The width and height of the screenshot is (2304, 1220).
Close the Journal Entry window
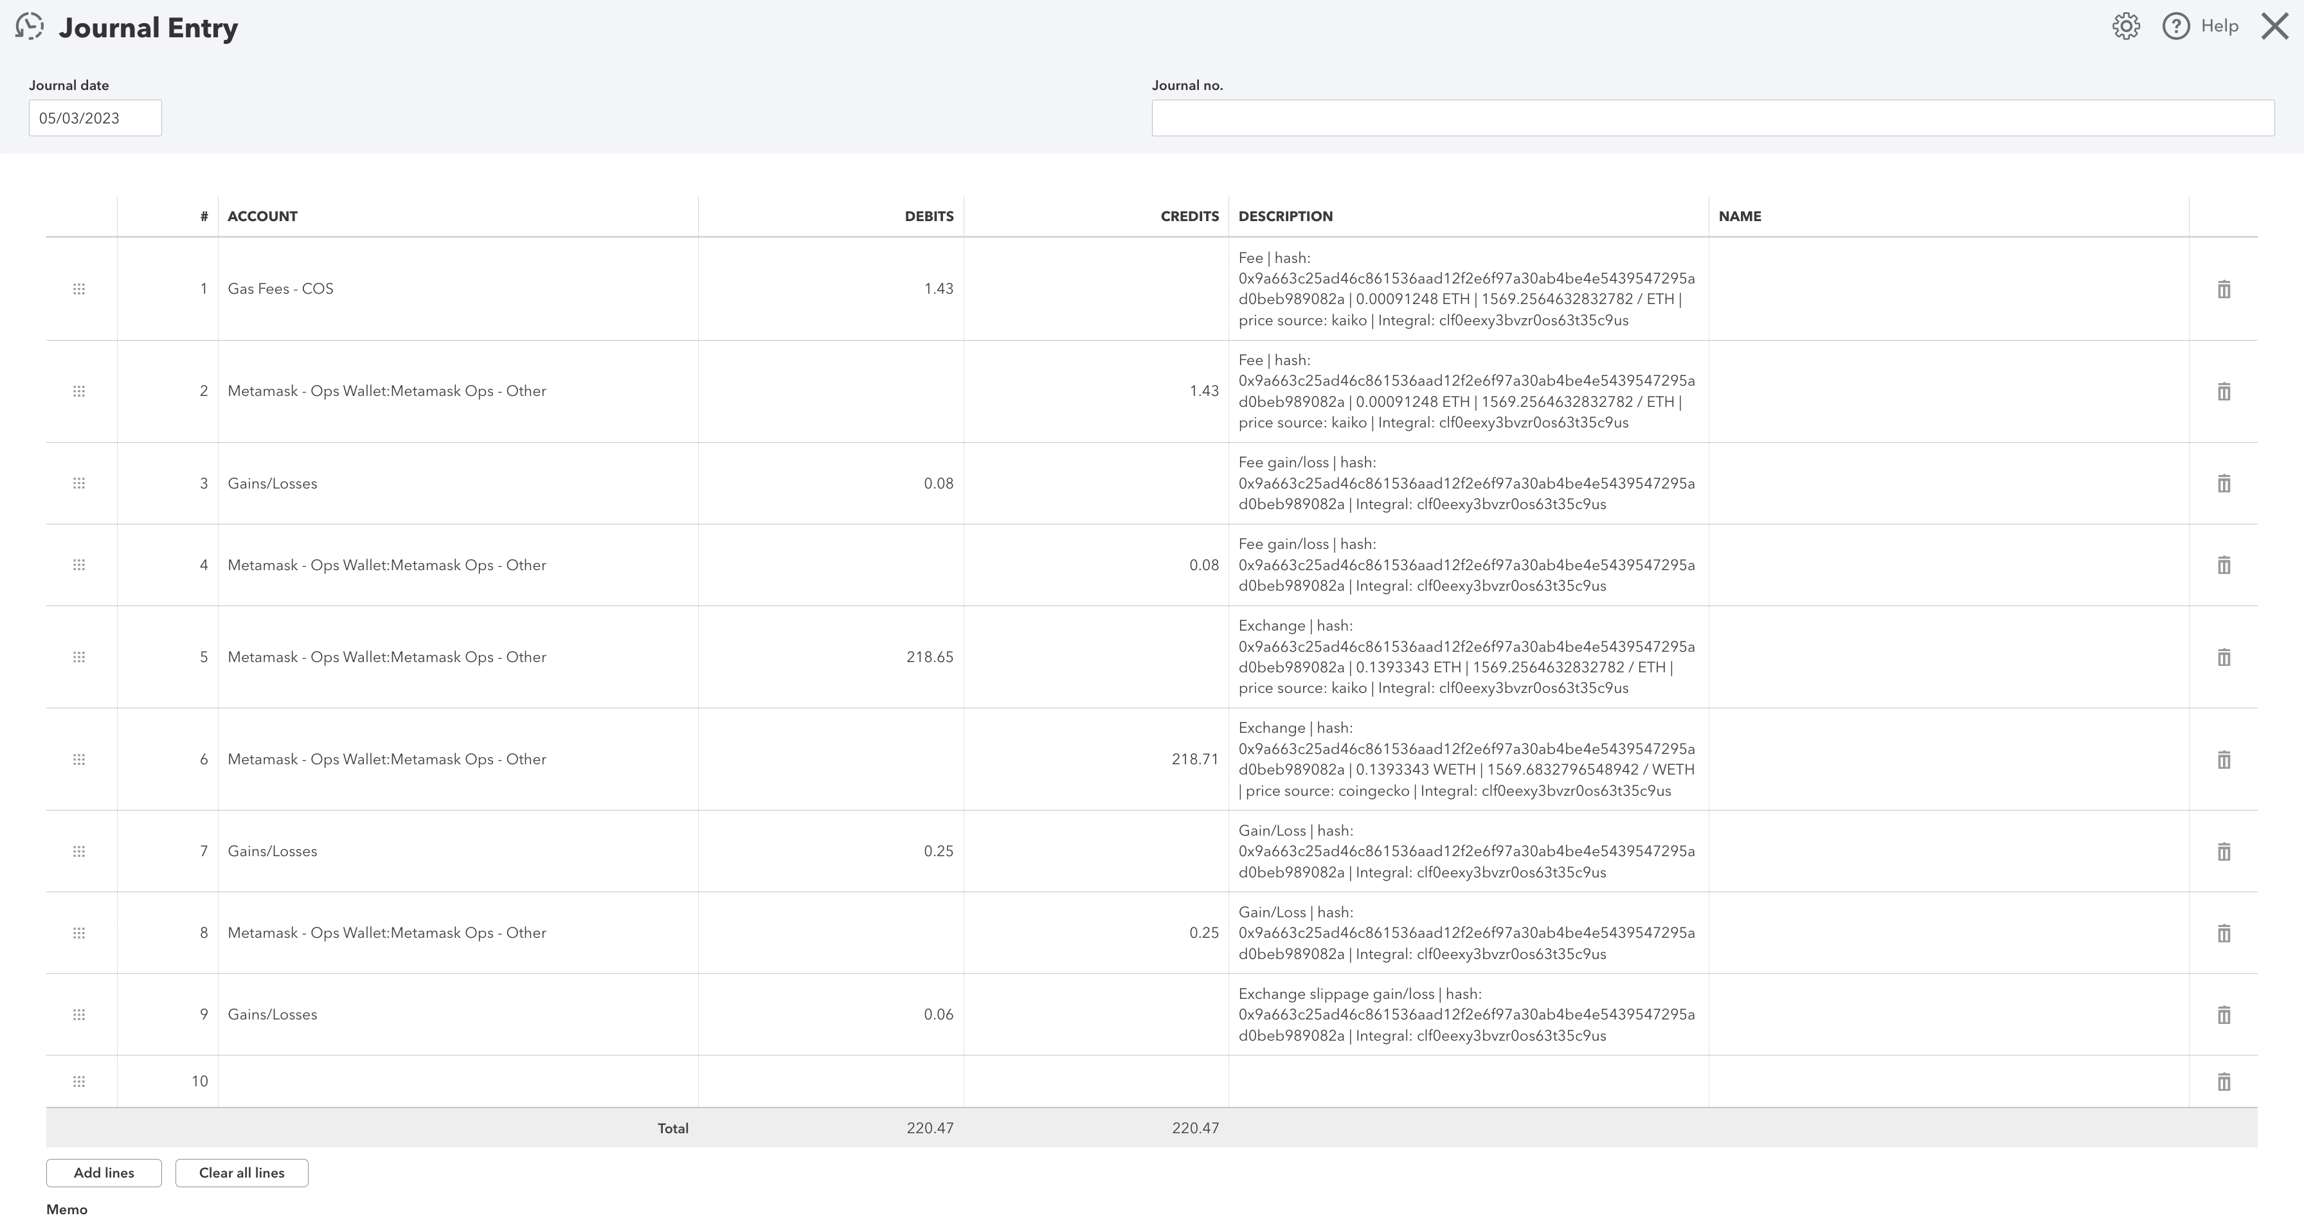point(2274,26)
